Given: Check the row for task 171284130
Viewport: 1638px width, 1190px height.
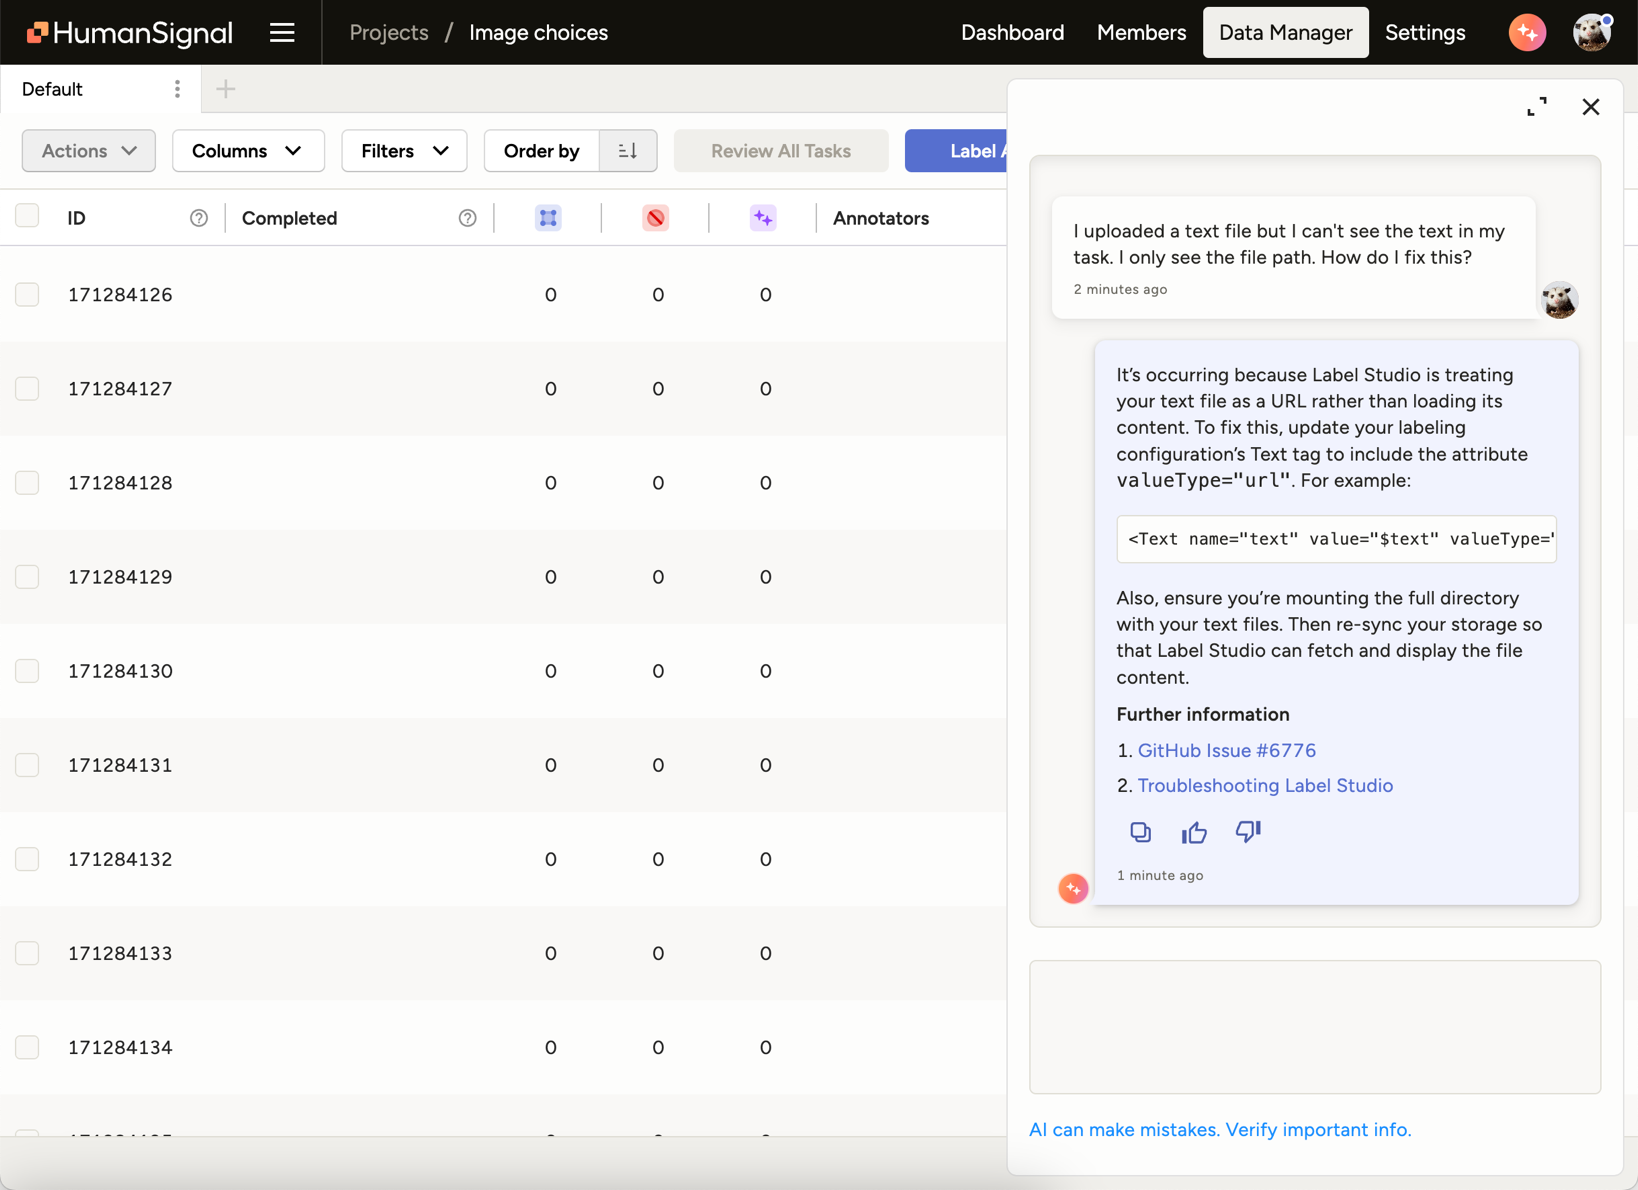Looking at the screenshot, I should tap(27, 671).
